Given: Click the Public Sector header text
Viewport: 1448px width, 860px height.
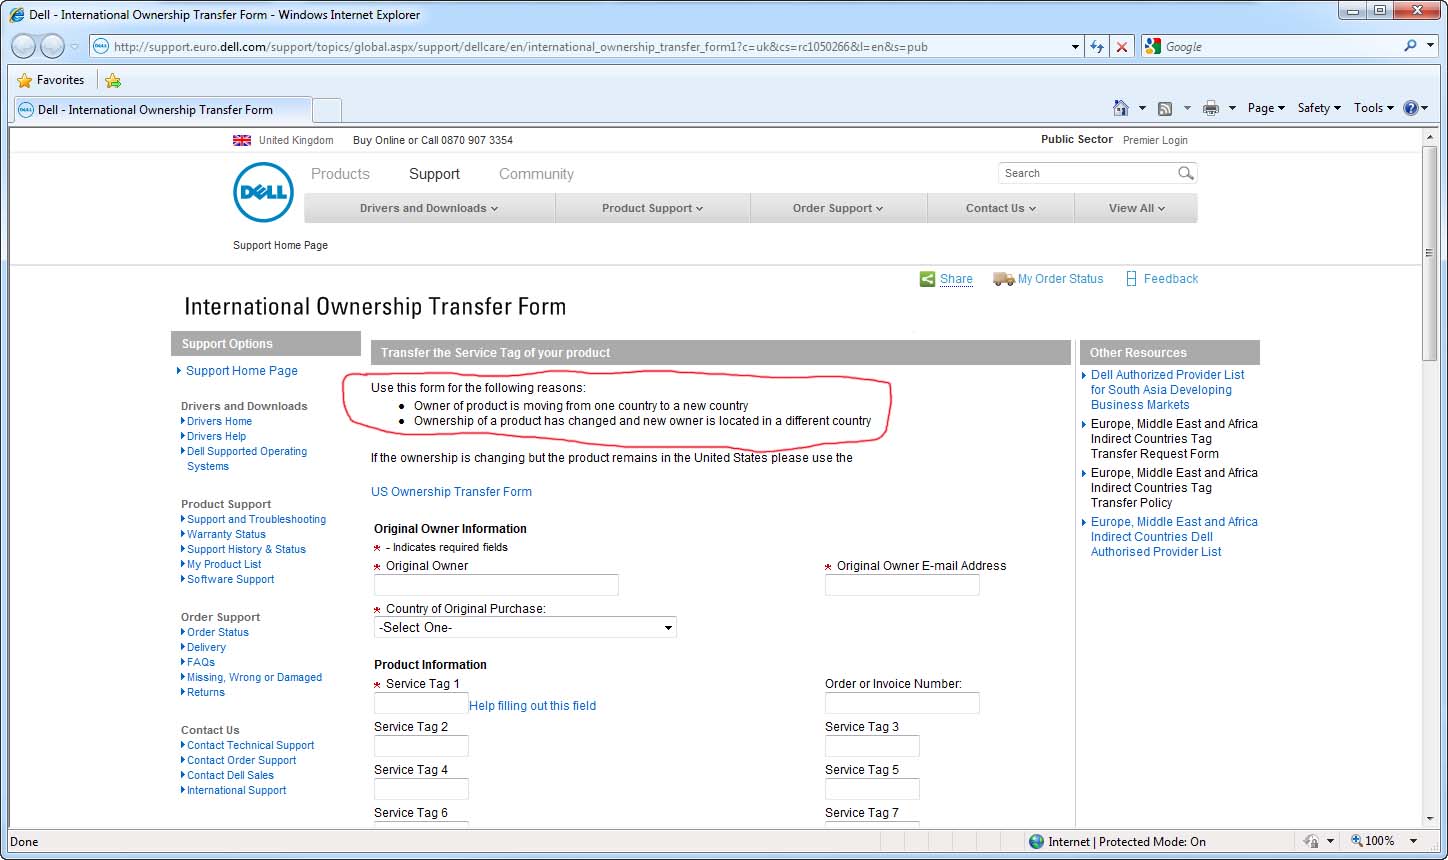Looking at the screenshot, I should [x=1076, y=140].
